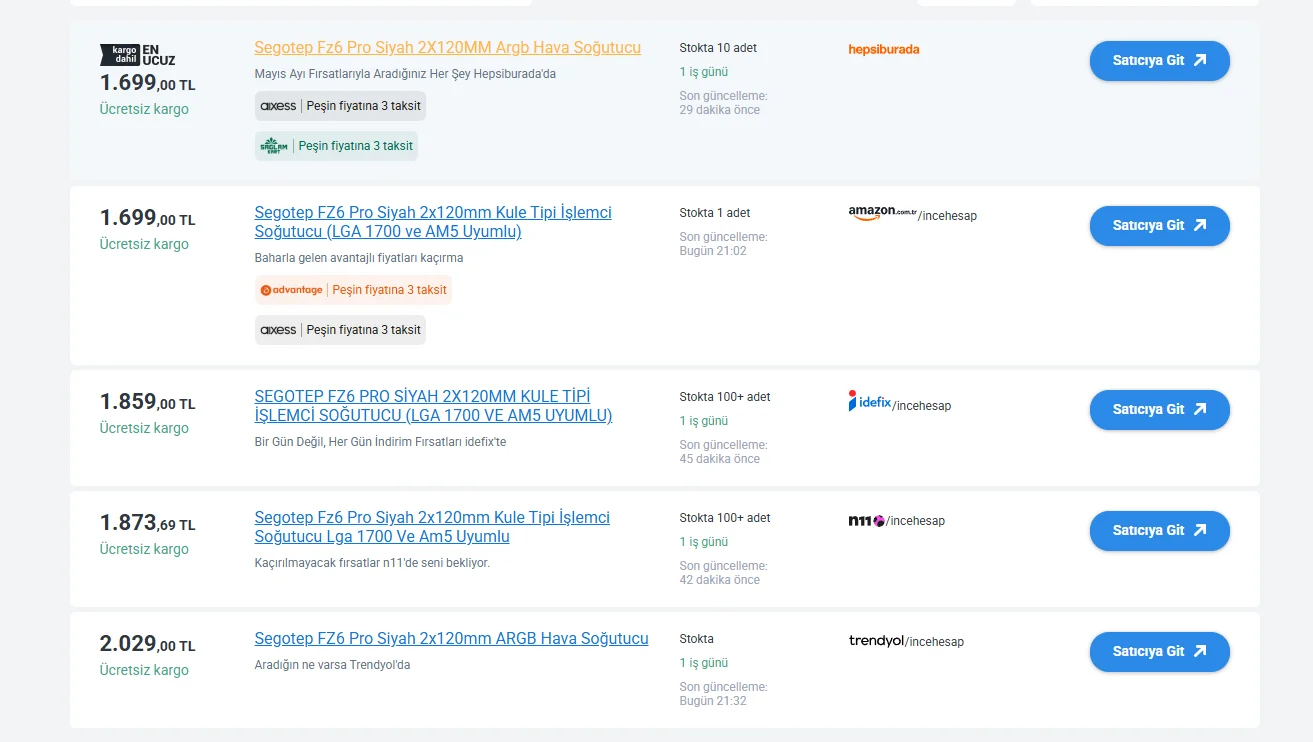Click the "Bugün 21:02" update time

tap(713, 251)
